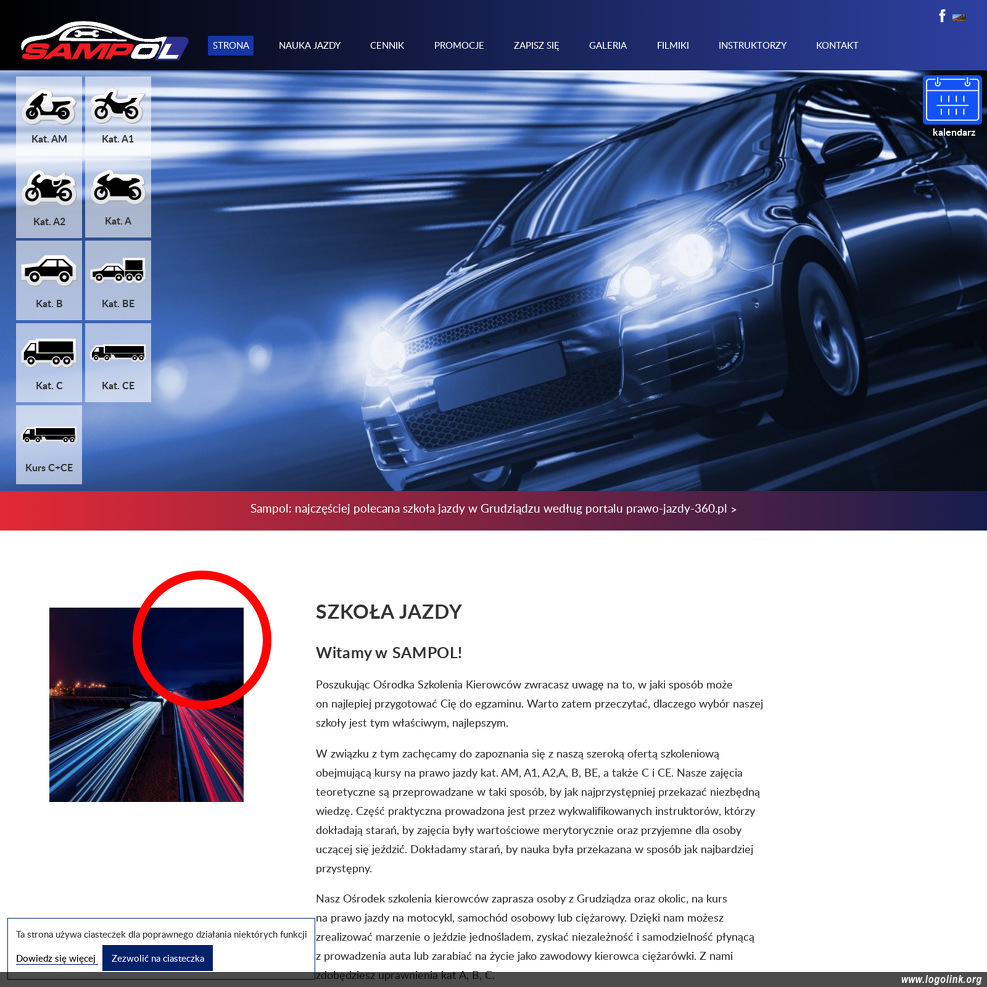
Task: Go to the STRONA menu item
Action: [x=230, y=45]
